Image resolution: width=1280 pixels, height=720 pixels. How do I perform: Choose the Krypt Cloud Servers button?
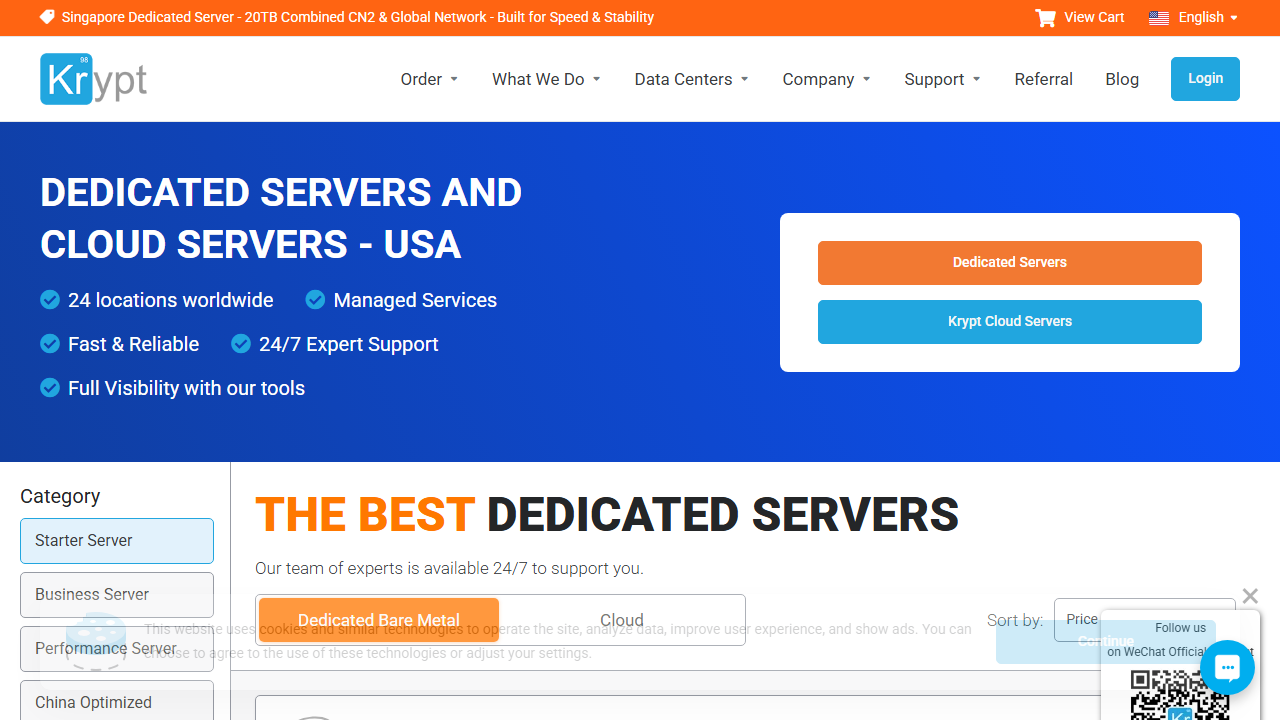coord(1010,322)
